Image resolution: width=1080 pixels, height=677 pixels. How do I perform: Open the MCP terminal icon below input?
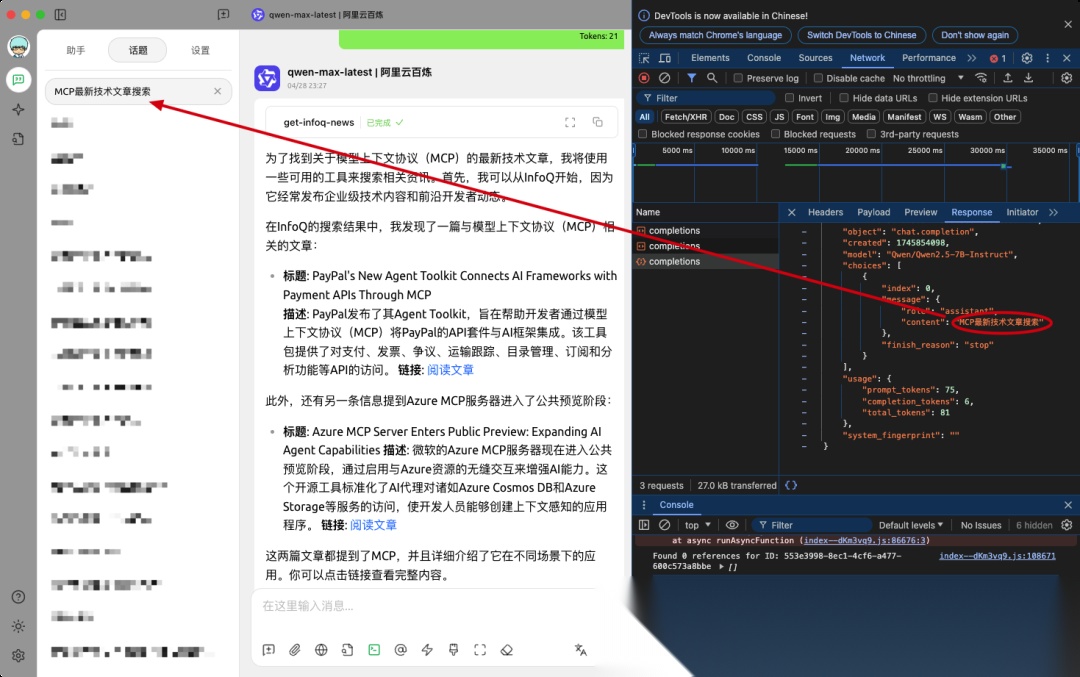point(374,649)
